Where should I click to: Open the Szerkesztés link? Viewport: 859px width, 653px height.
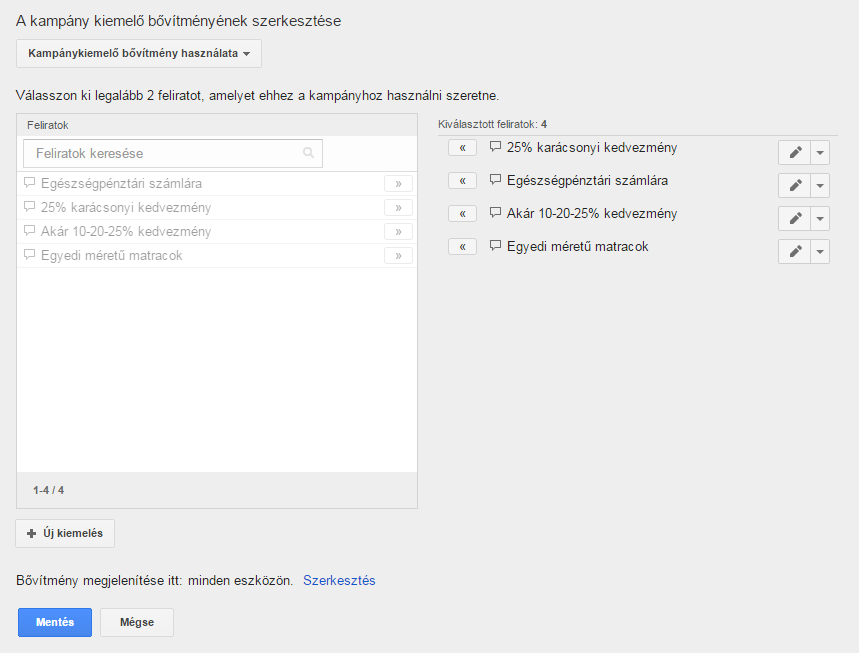[339, 580]
